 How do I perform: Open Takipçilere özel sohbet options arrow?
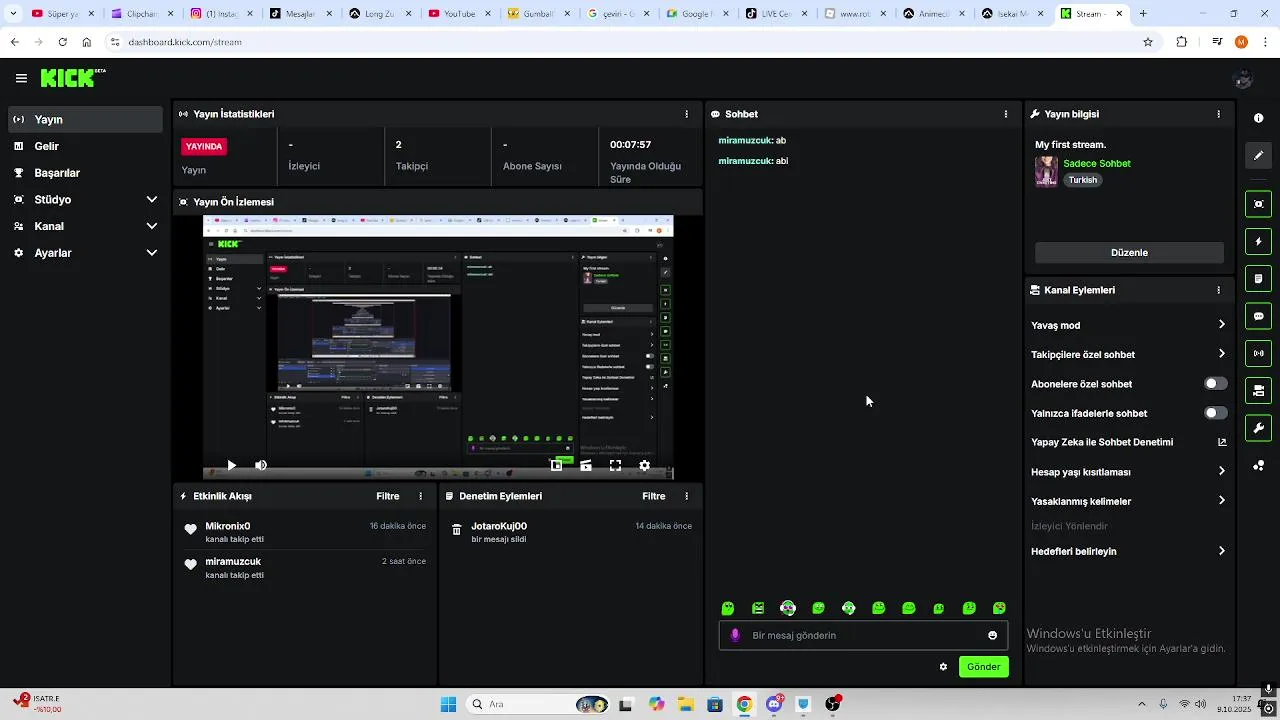[x=1222, y=354]
